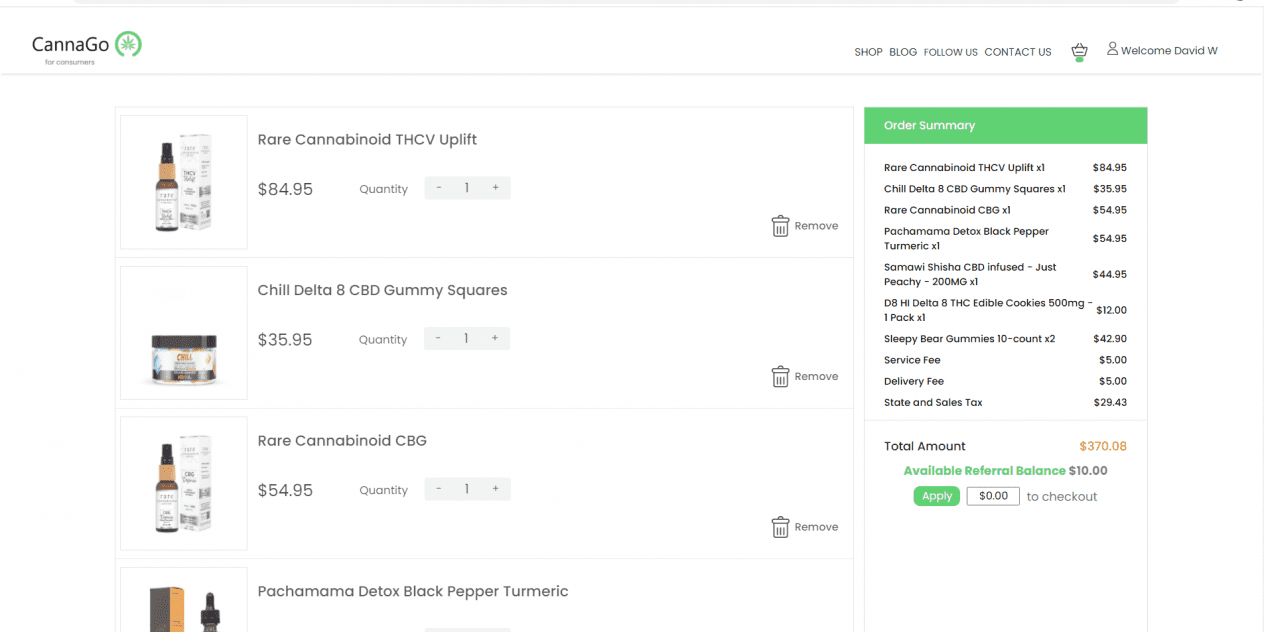Increase quantity of Chill Delta 8 Gummy Squares

pos(495,339)
